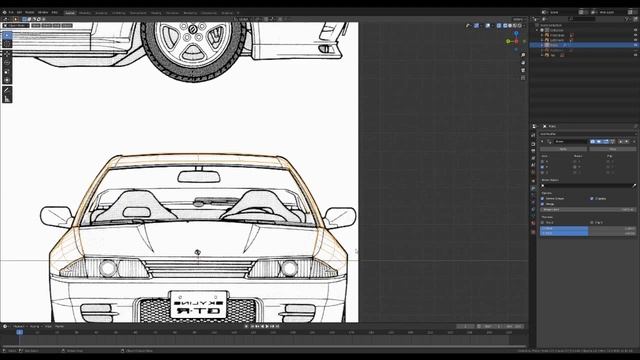Toggle the mirror X axis checkbox
Screen dimensions: 640x360
click(x=542, y=162)
